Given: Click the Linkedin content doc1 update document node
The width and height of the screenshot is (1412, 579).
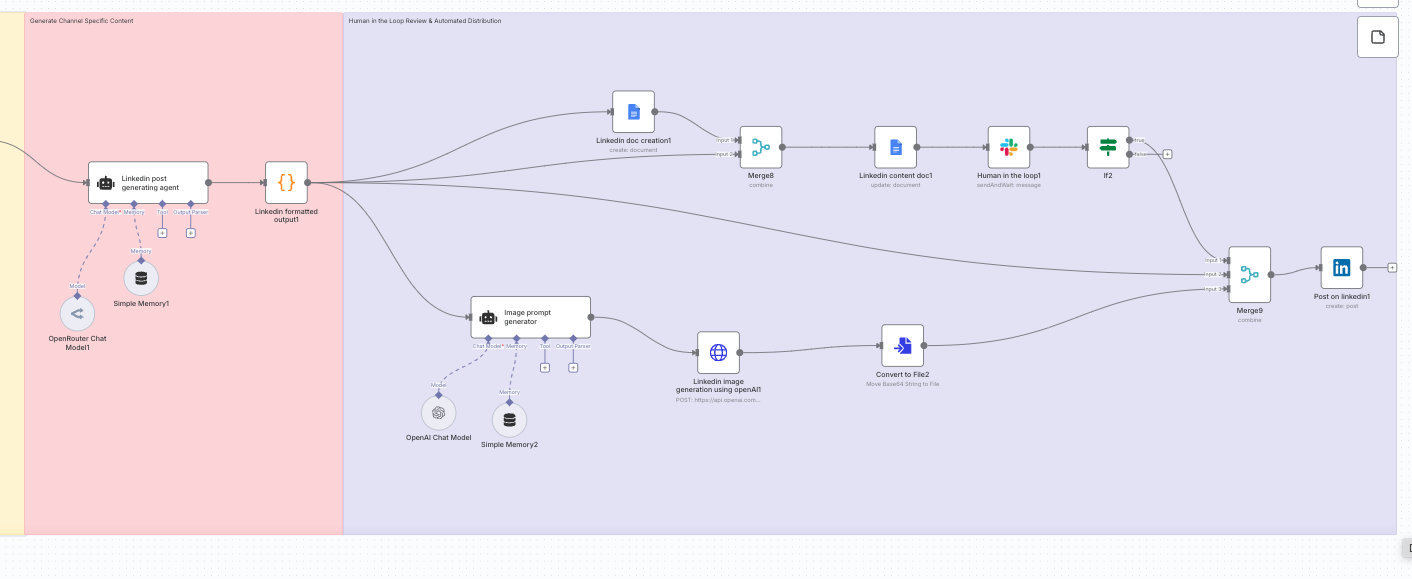Looking at the screenshot, I should [895, 147].
